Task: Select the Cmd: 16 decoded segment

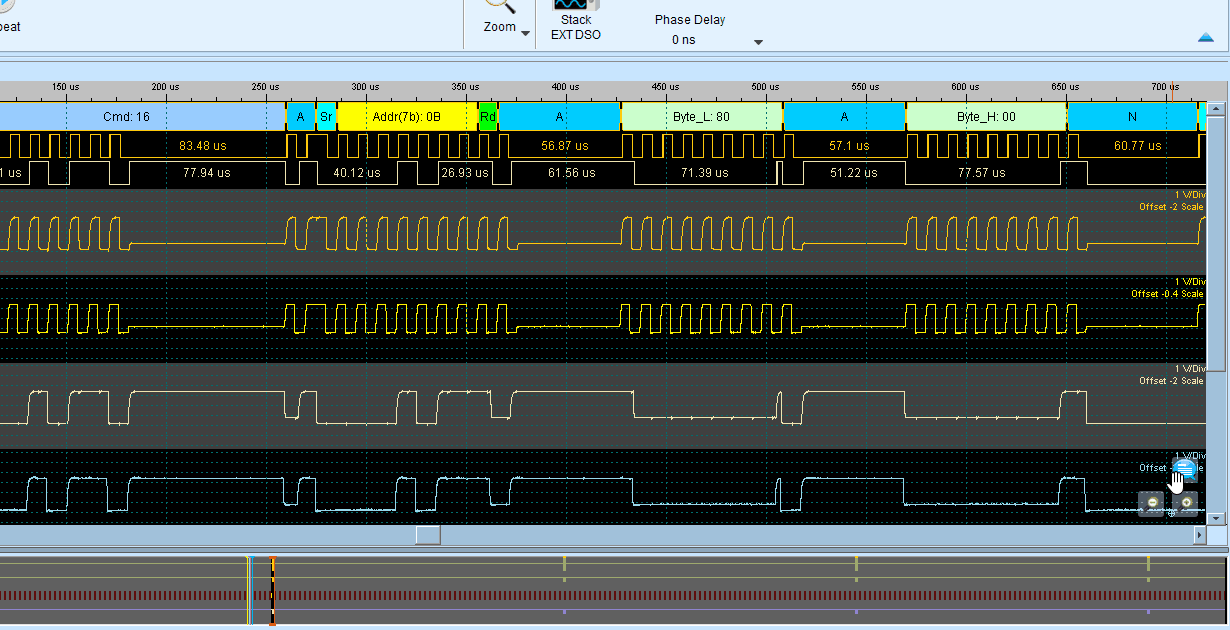Action: pos(127,117)
